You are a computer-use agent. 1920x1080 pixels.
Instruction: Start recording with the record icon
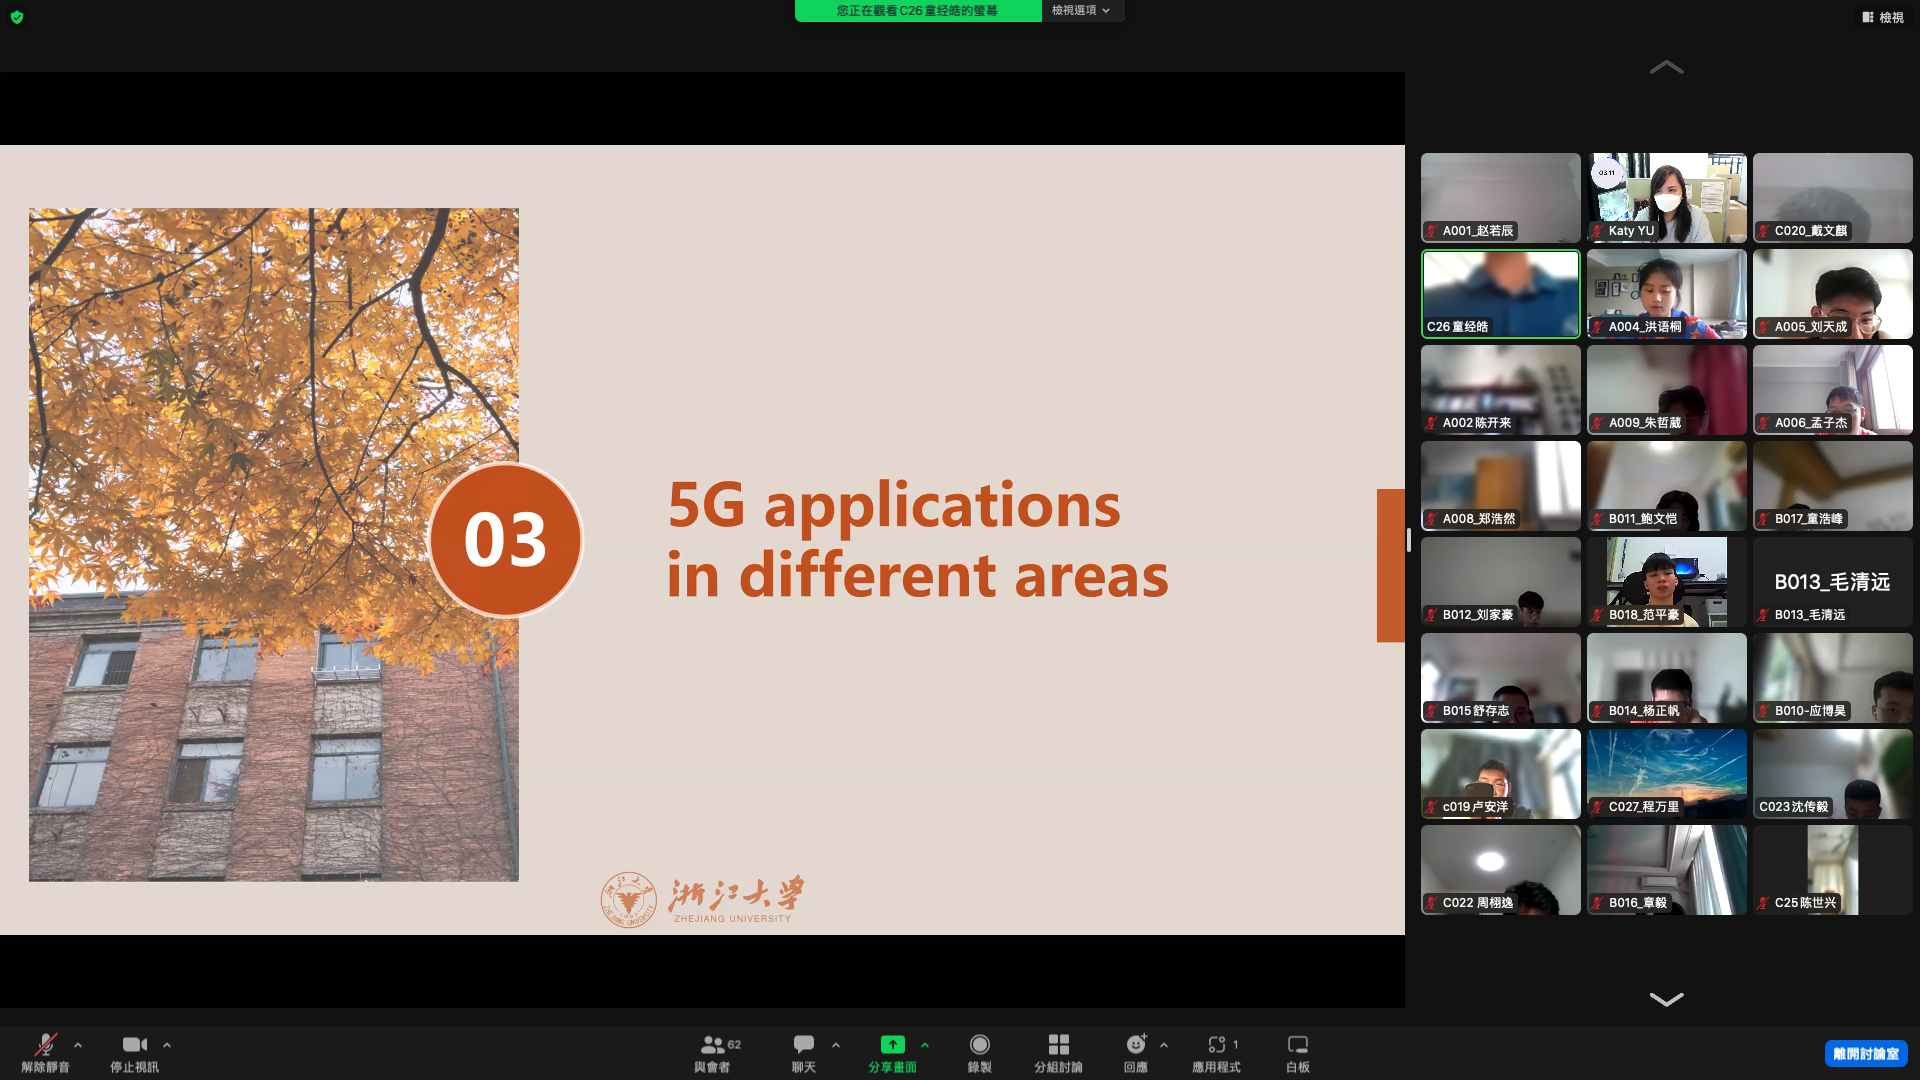coord(979,1045)
